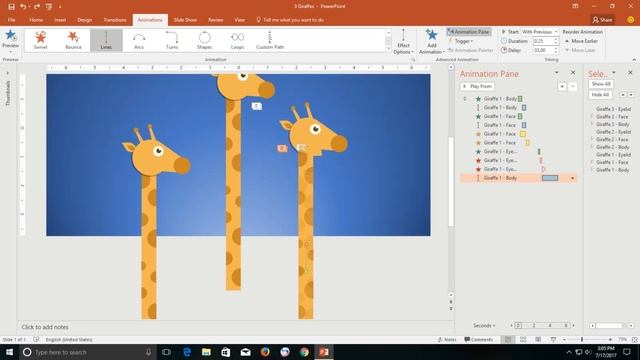Click the Undo icon

(23, 7)
